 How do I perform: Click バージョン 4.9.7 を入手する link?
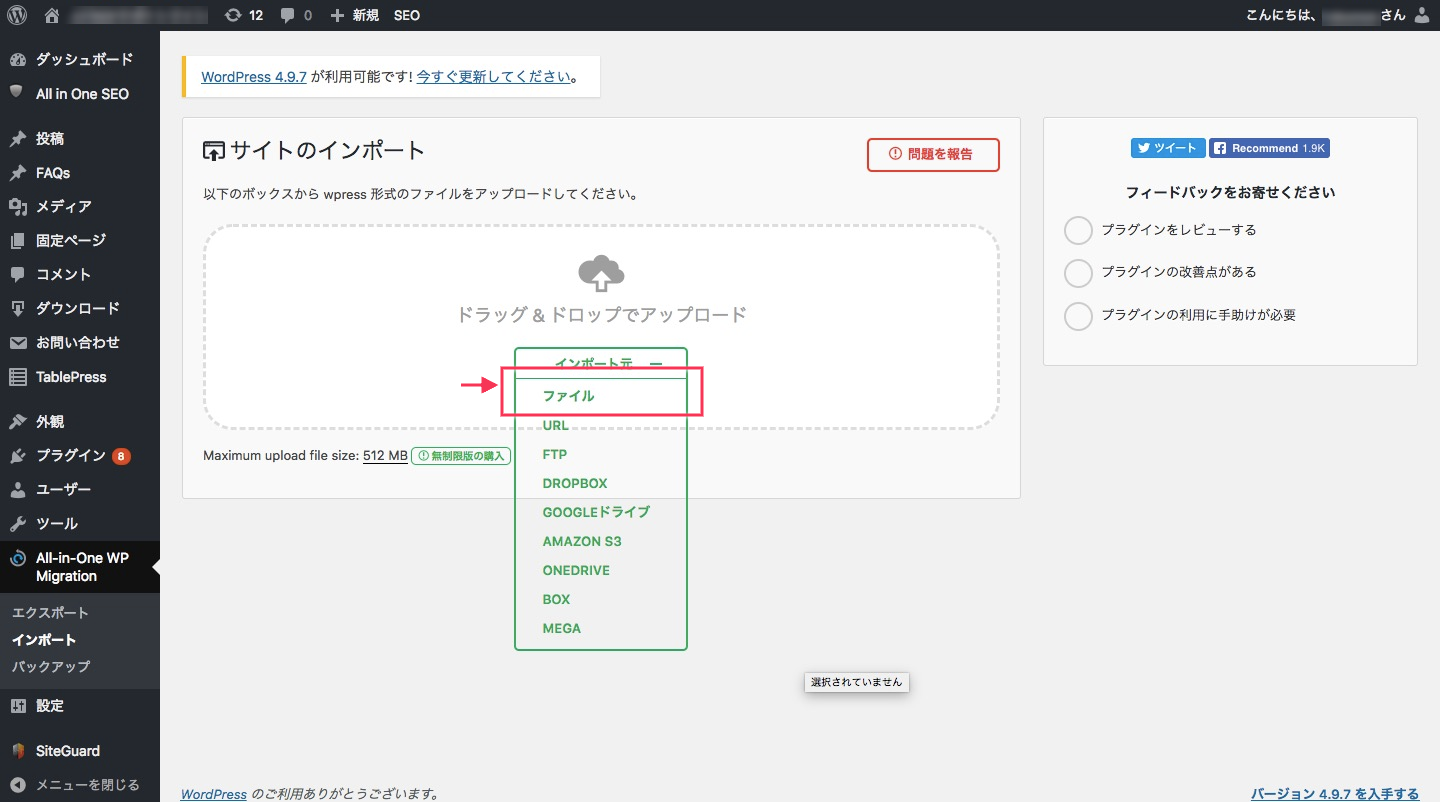pos(1335,794)
